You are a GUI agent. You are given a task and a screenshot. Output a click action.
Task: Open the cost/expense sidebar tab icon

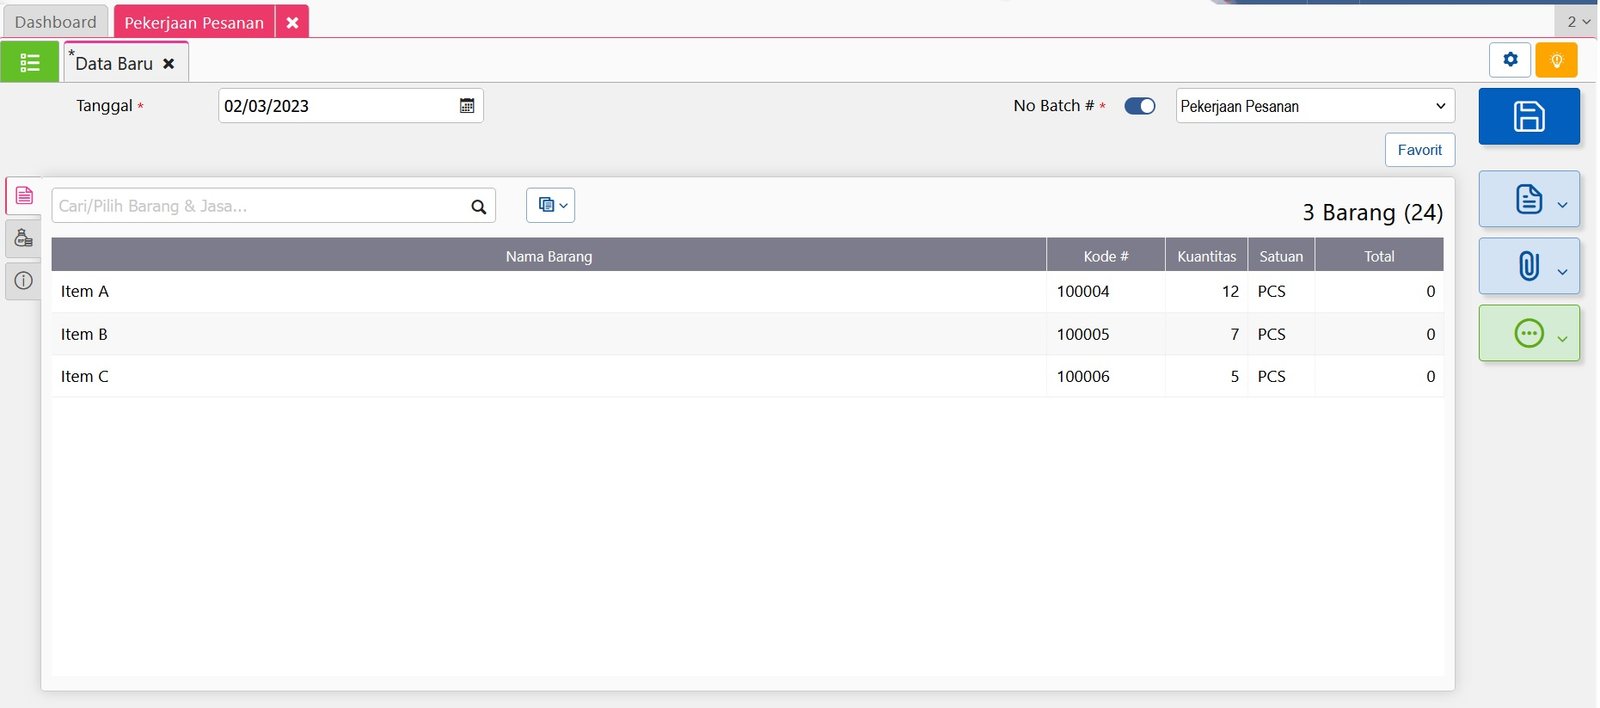[24, 238]
